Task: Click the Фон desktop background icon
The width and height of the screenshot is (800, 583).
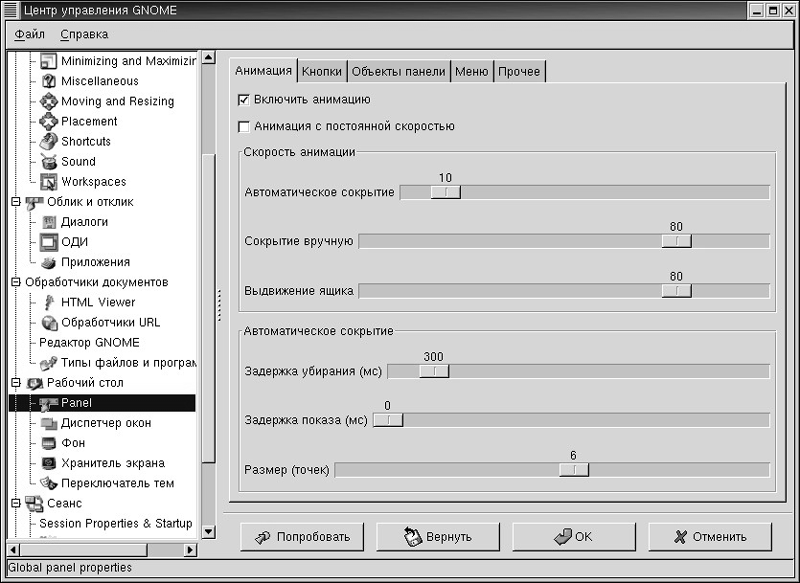Action: [x=49, y=443]
